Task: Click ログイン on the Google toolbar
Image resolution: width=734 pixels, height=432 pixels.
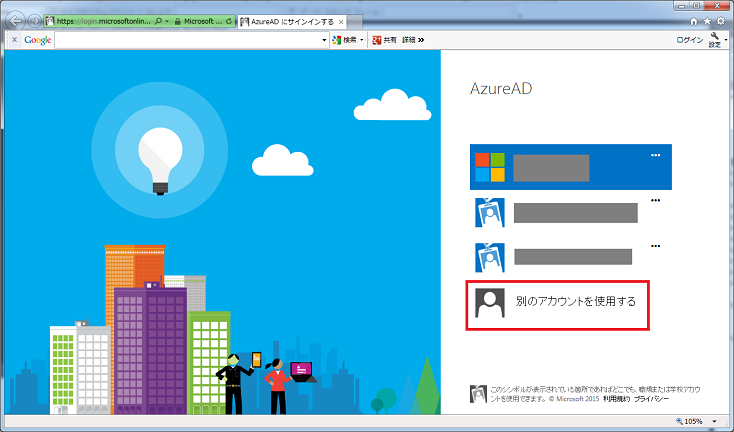Action: click(x=690, y=40)
